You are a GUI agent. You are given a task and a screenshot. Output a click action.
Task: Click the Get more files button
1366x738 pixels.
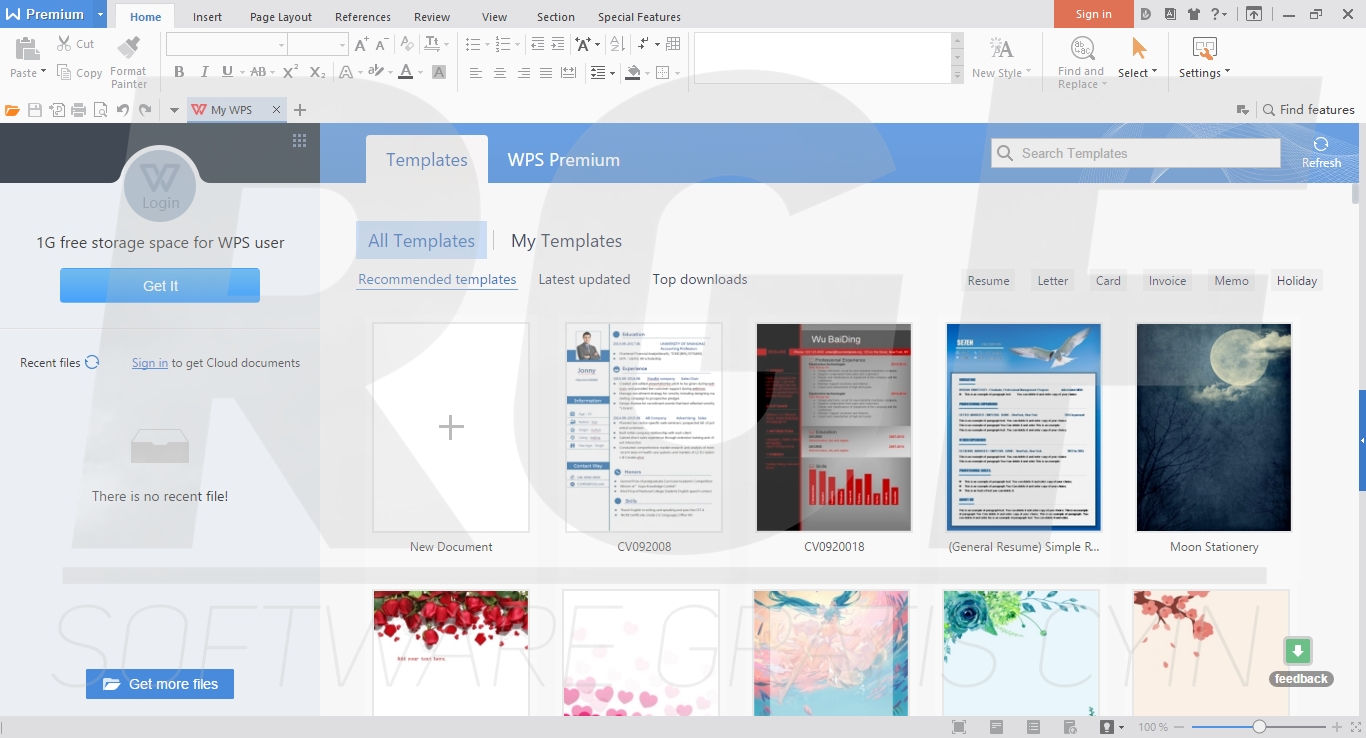click(160, 684)
